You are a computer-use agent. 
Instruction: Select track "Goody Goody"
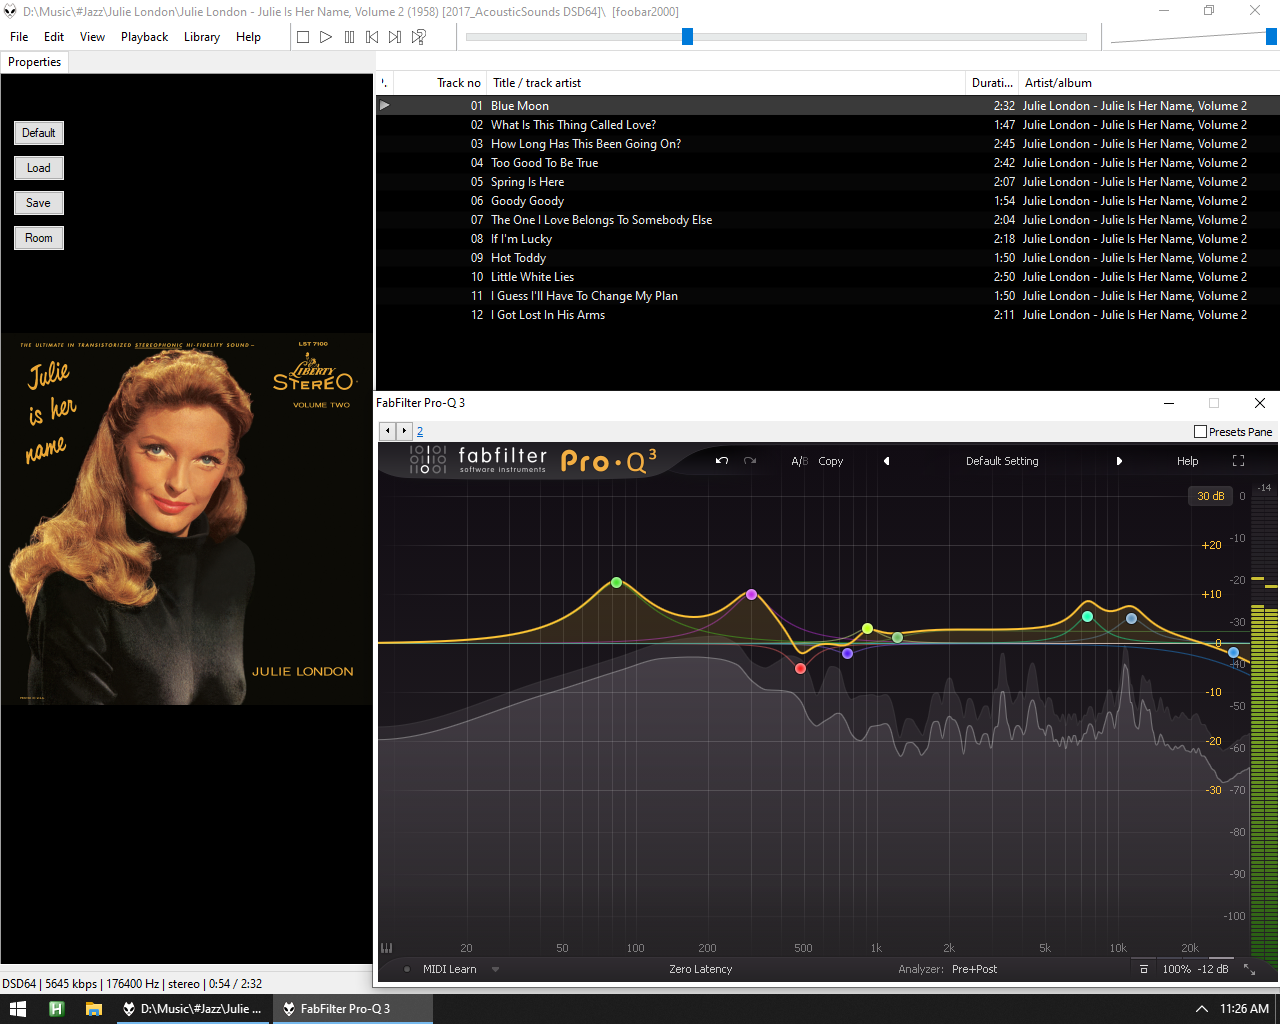(x=827, y=201)
